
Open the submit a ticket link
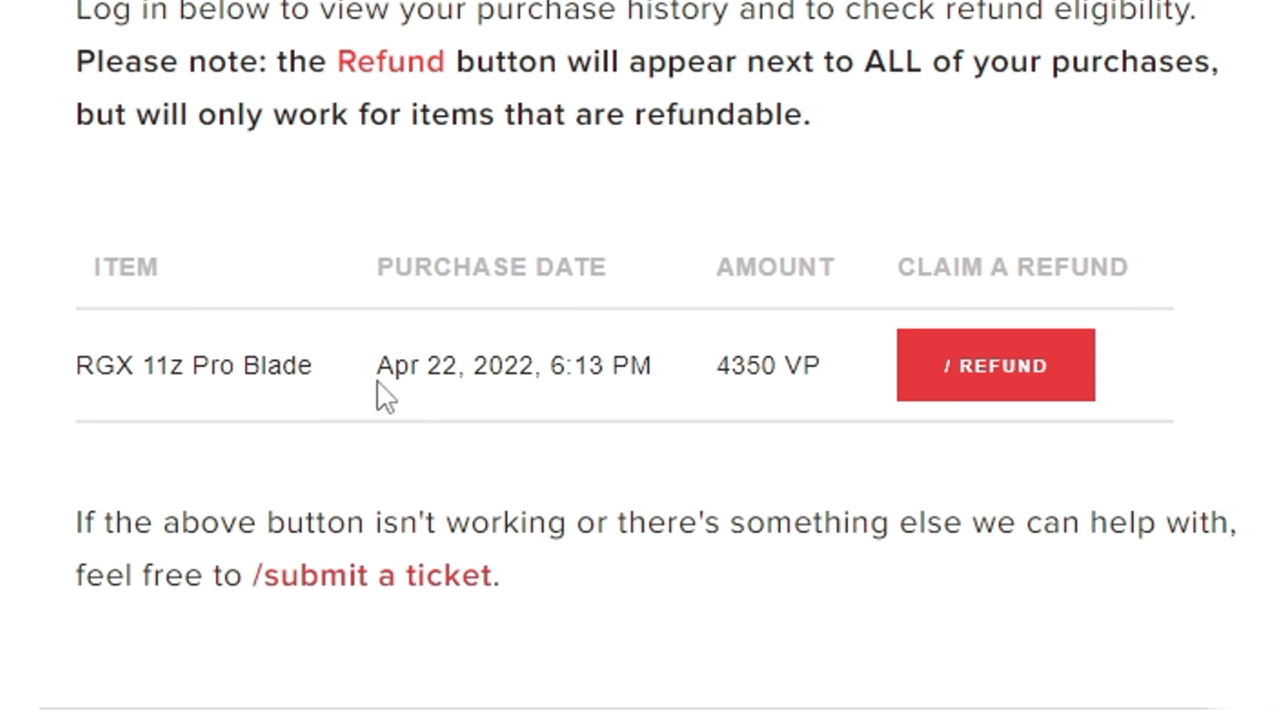pyautogui.click(x=372, y=575)
